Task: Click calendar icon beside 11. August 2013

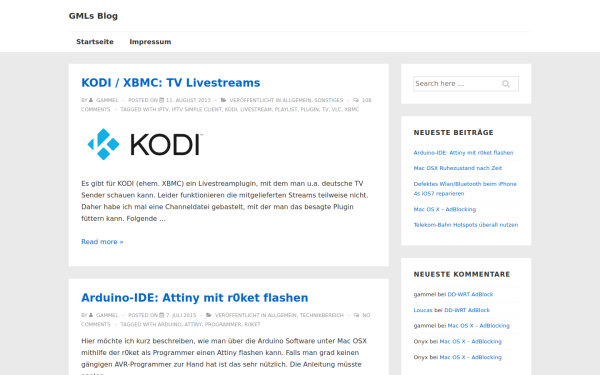Action: pyautogui.click(x=162, y=100)
